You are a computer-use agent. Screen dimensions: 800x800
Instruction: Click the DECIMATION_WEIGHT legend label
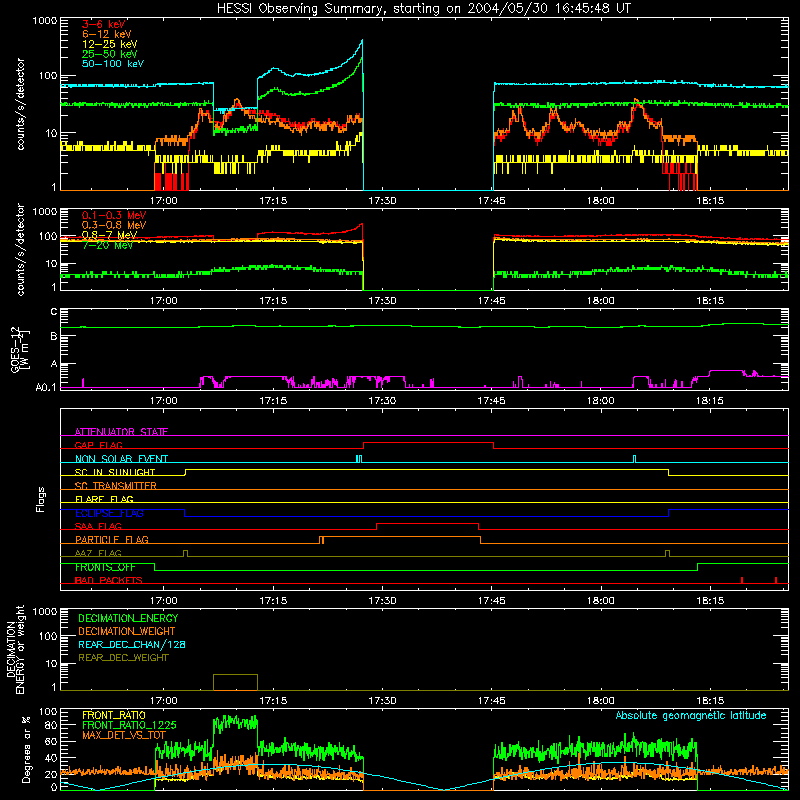coord(127,631)
